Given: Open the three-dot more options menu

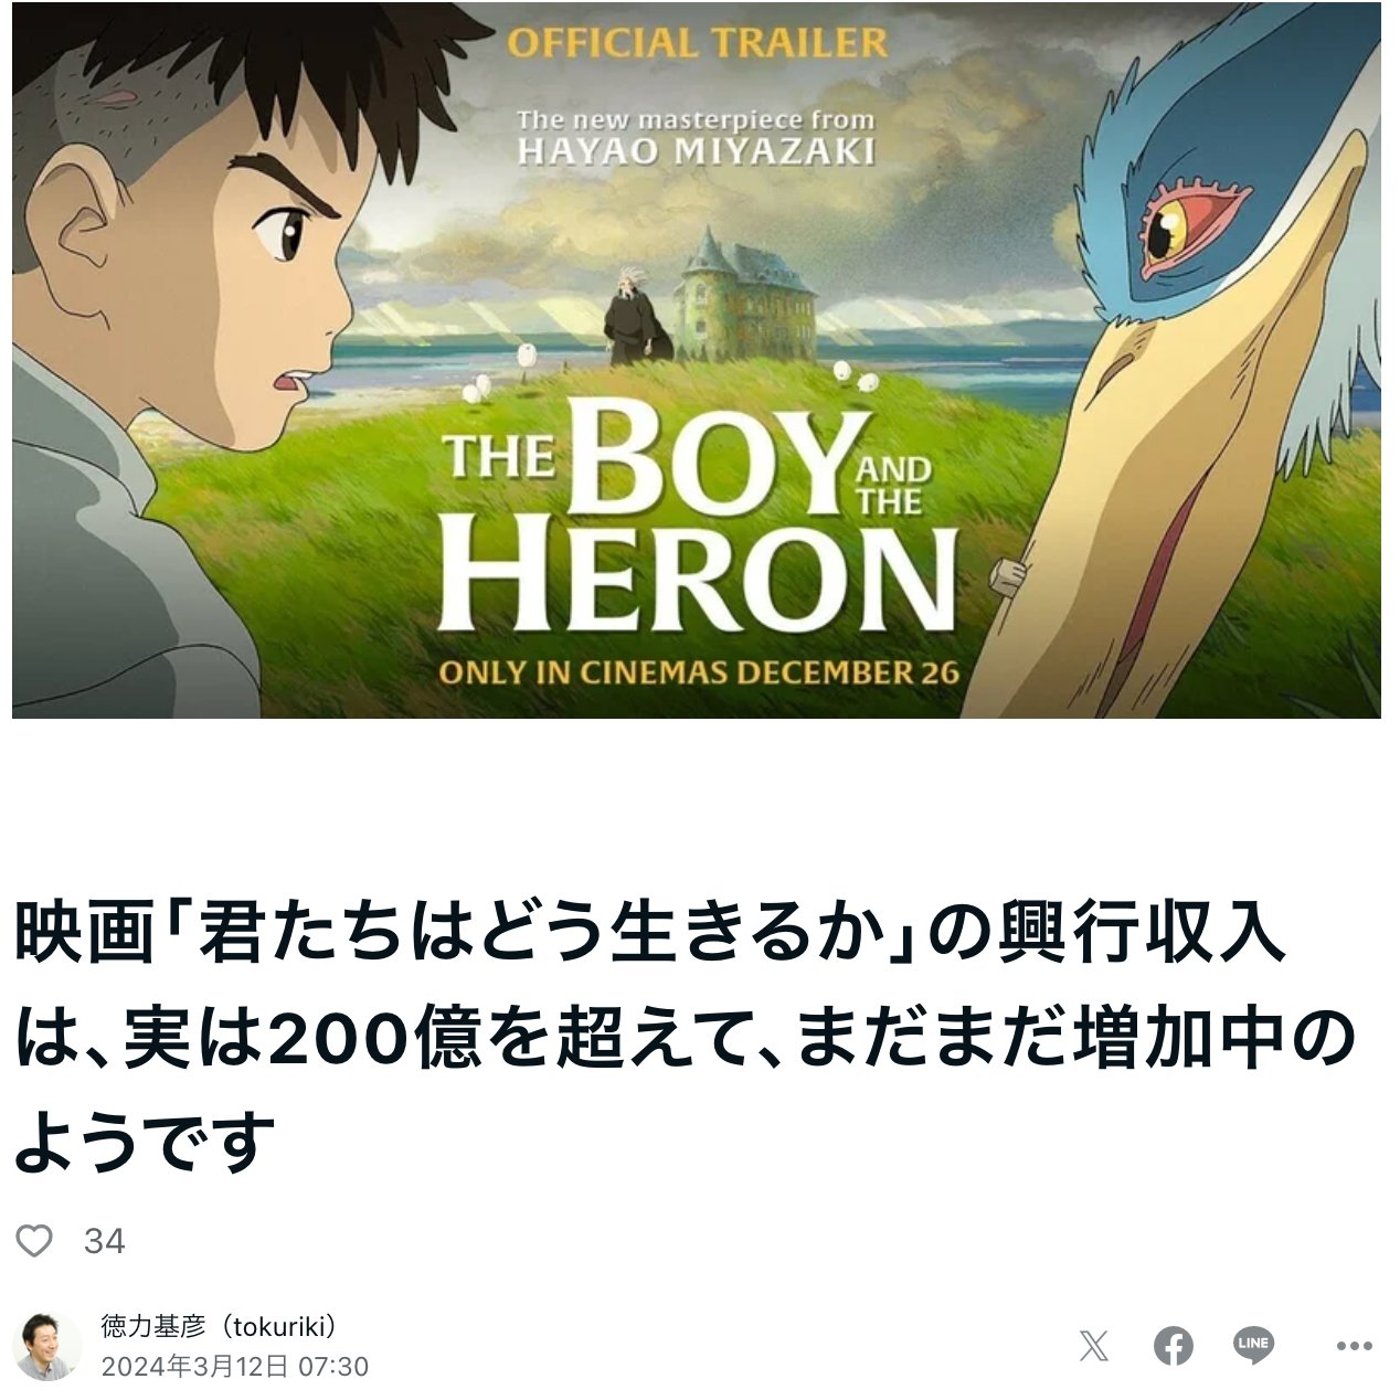Looking at the screenshot, I should point(1354,1346).
